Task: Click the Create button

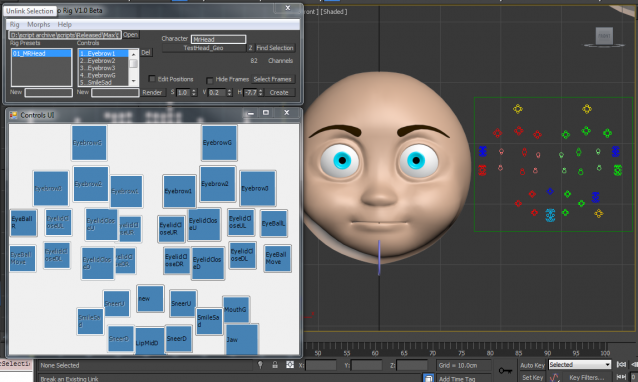Action: (x=279, y=92)
